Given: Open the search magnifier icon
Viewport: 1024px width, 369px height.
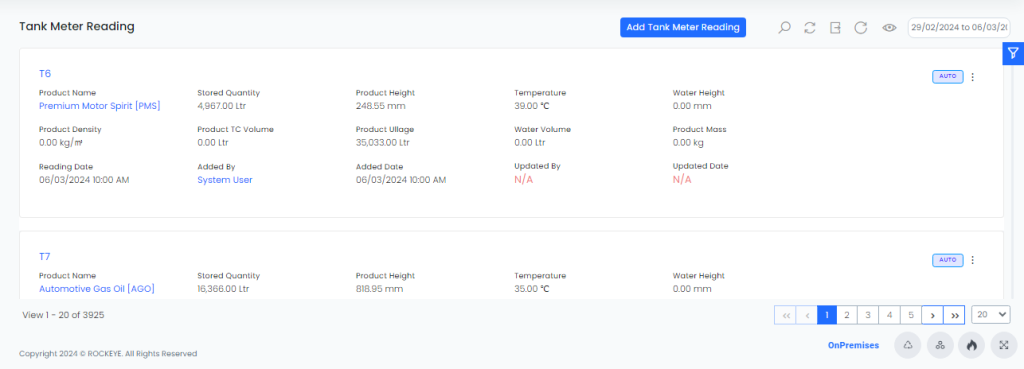Looking at the screenshot, I should coord(784,27).
